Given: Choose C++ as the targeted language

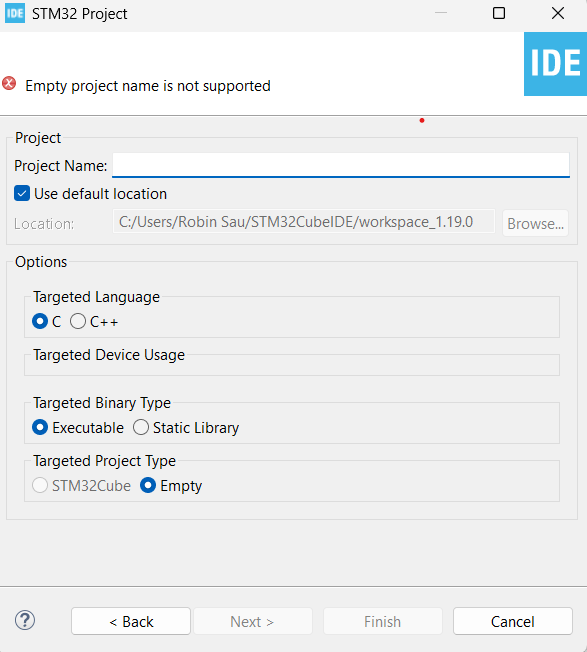Looking at the screenshot, I should click(78, 321).
